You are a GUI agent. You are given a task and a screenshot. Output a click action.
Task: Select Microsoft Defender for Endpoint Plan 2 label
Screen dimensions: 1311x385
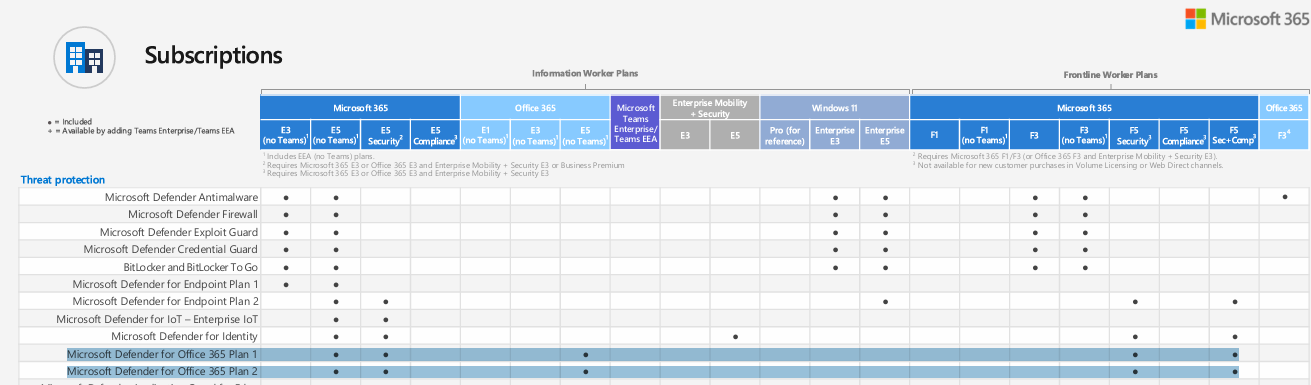pos(165,301)
